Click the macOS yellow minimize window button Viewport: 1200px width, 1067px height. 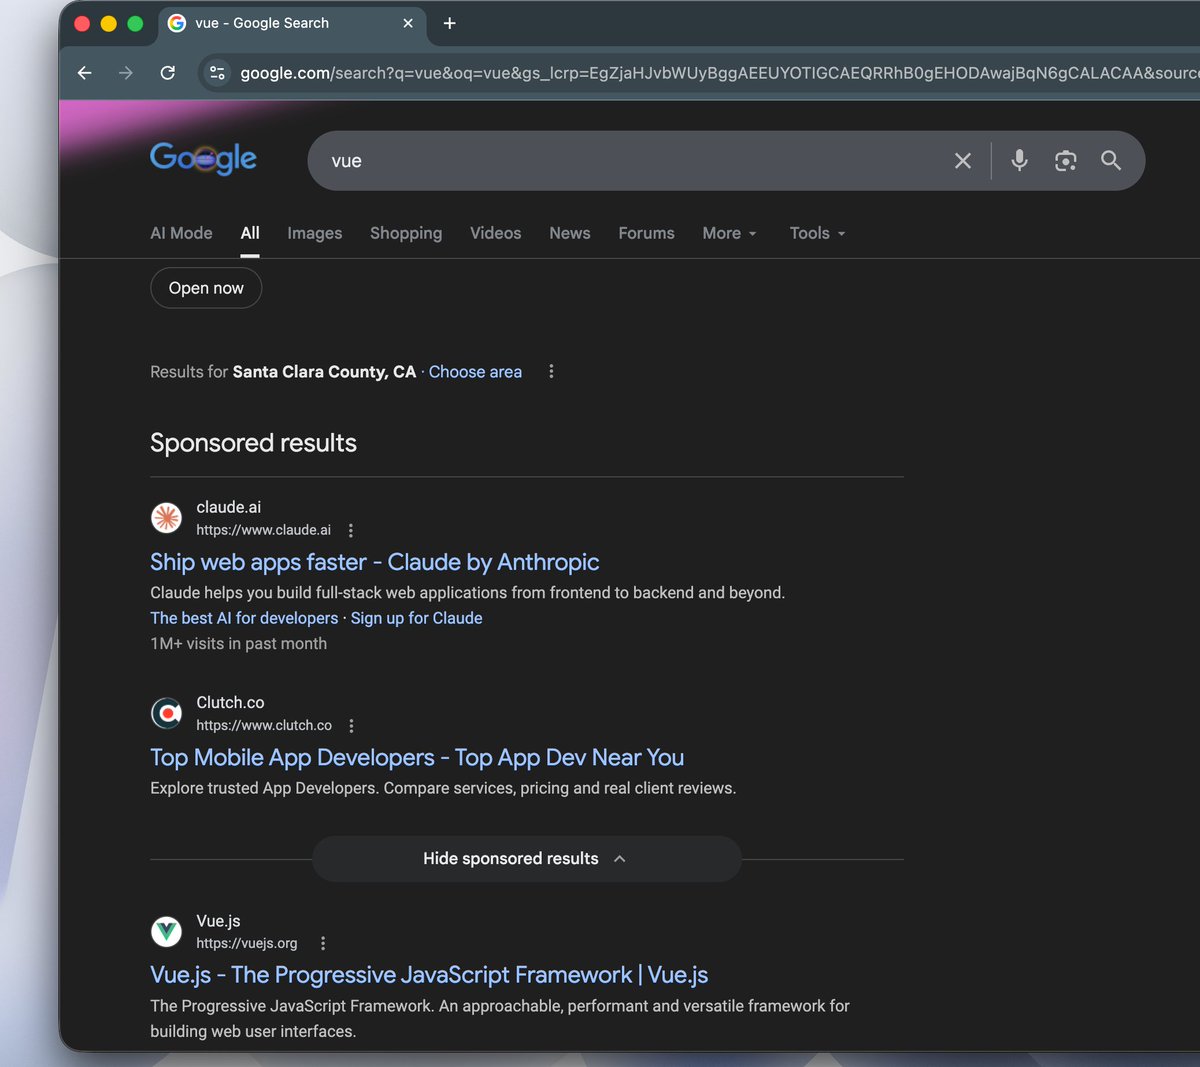[109, 23]
